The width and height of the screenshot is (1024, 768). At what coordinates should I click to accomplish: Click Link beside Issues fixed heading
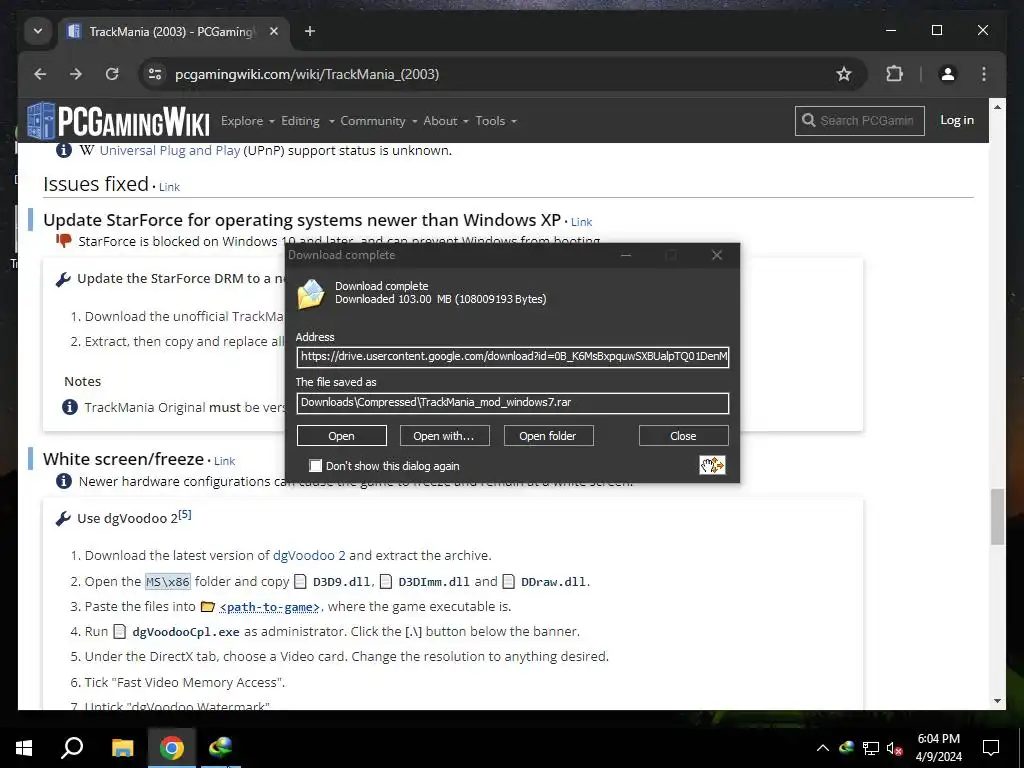click(169, 187)
